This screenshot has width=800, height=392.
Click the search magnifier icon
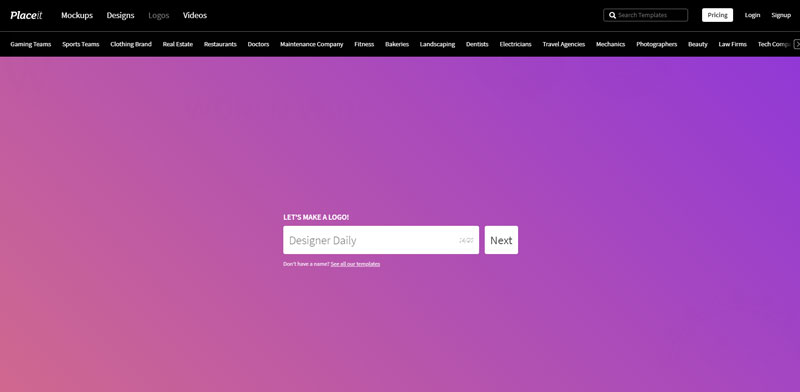(x=612, y=15)
